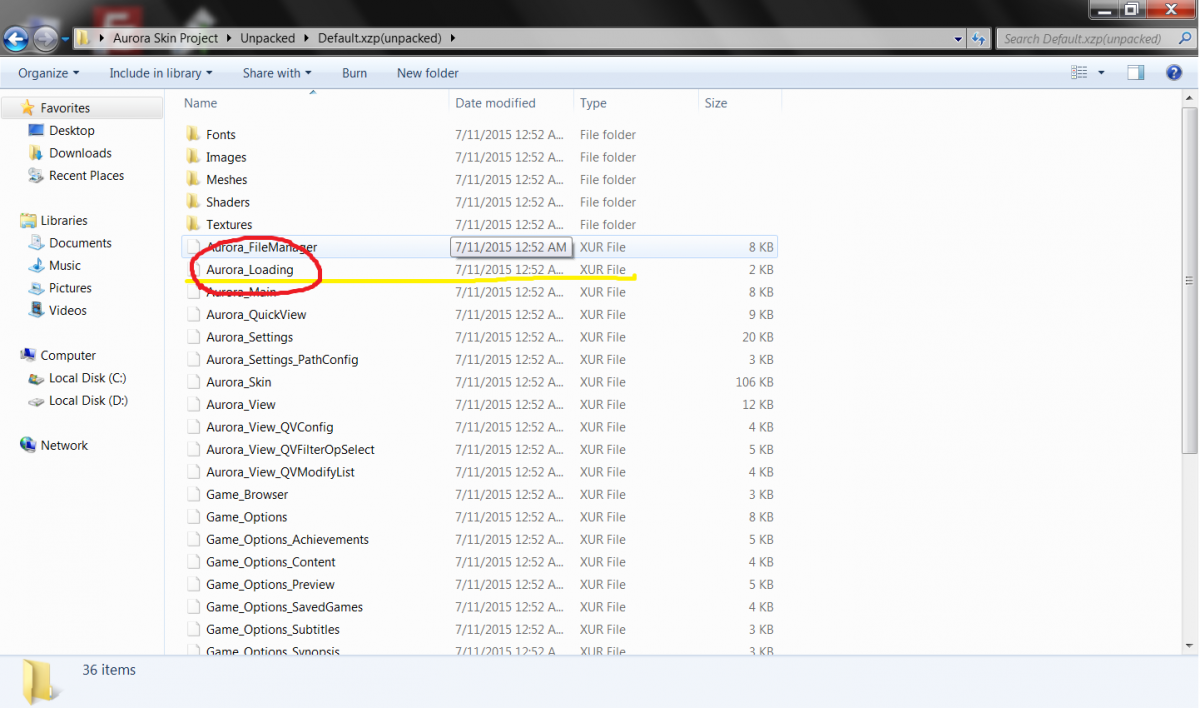
Task: Click the folder icon in the address bar
Action: point(84,39)
